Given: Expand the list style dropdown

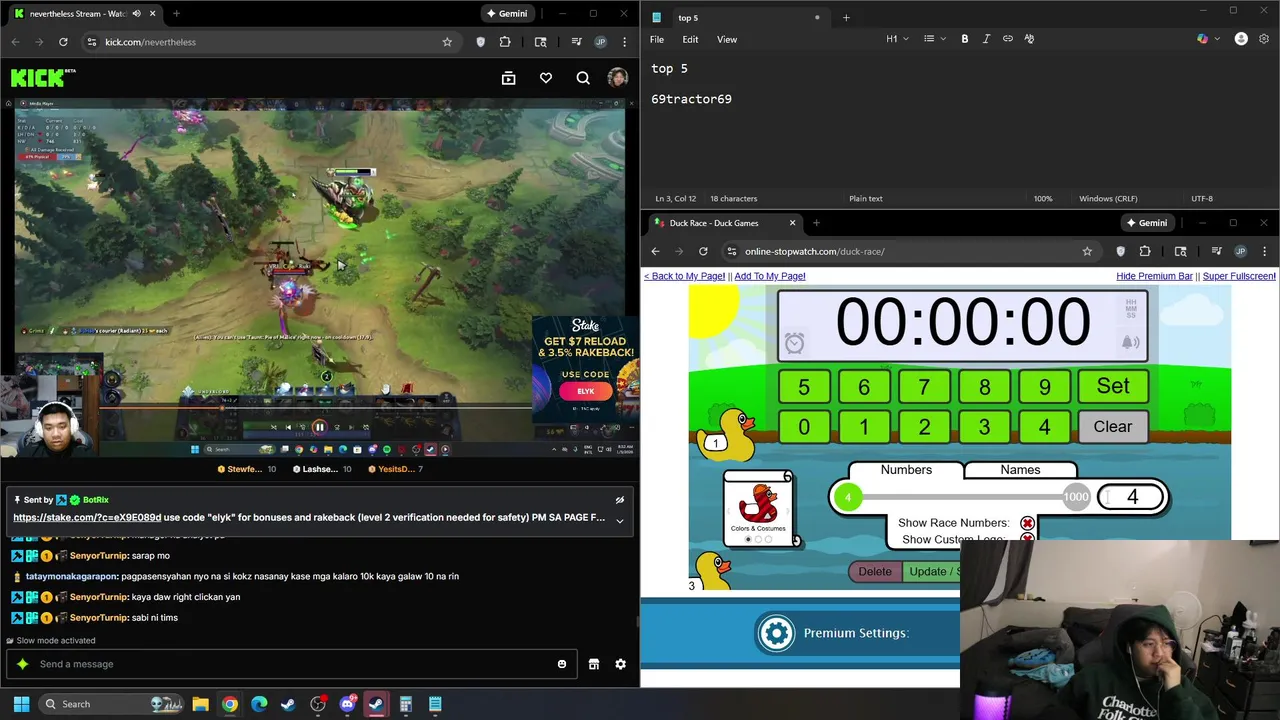Looking at the screenshot, I should [x=934, y=39].
